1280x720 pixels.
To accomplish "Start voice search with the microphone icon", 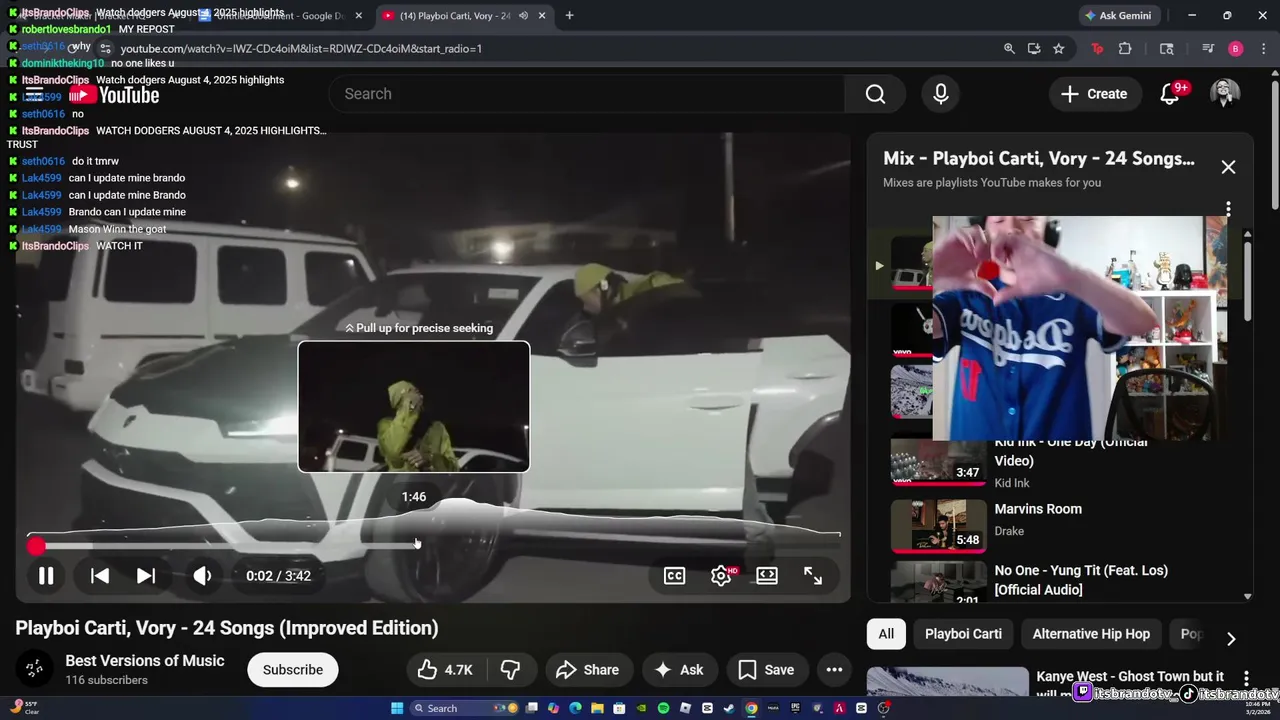I will tap(940, 94).
